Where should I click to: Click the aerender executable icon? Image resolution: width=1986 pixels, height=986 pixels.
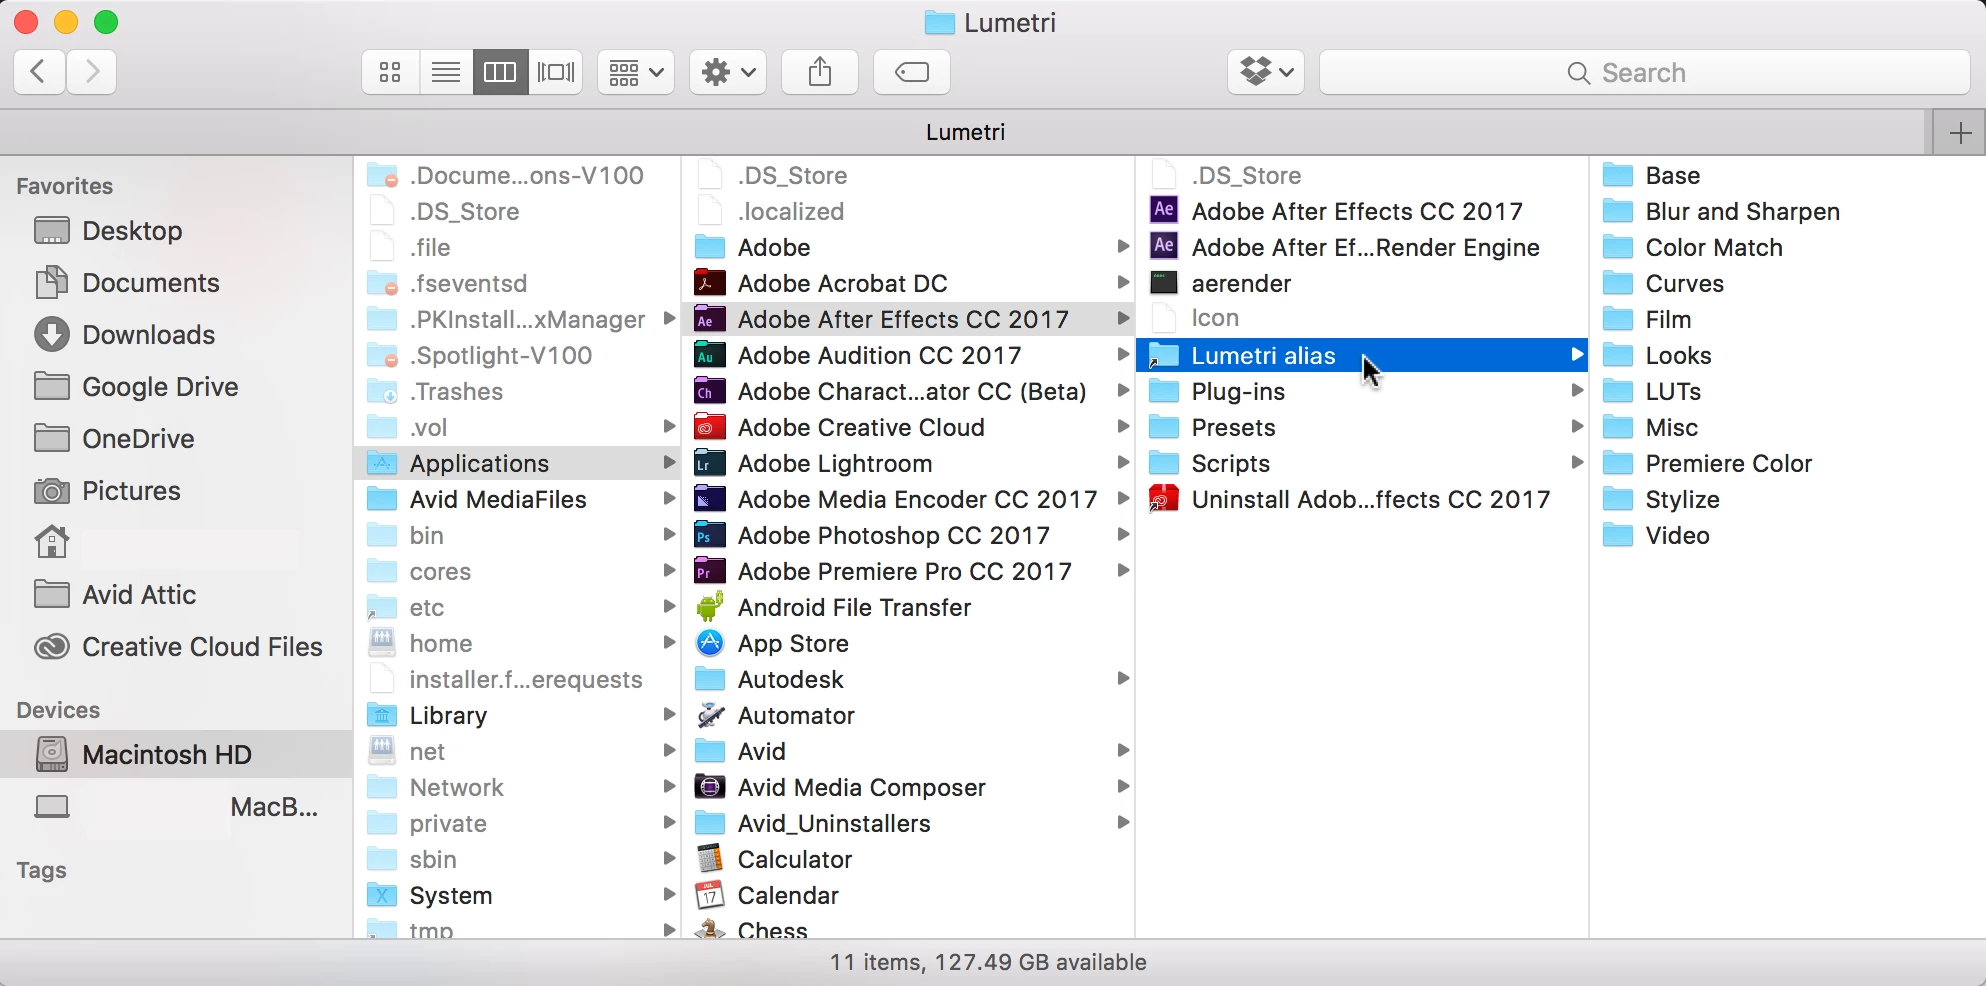pyautogui.click(x=1164, y=283)
